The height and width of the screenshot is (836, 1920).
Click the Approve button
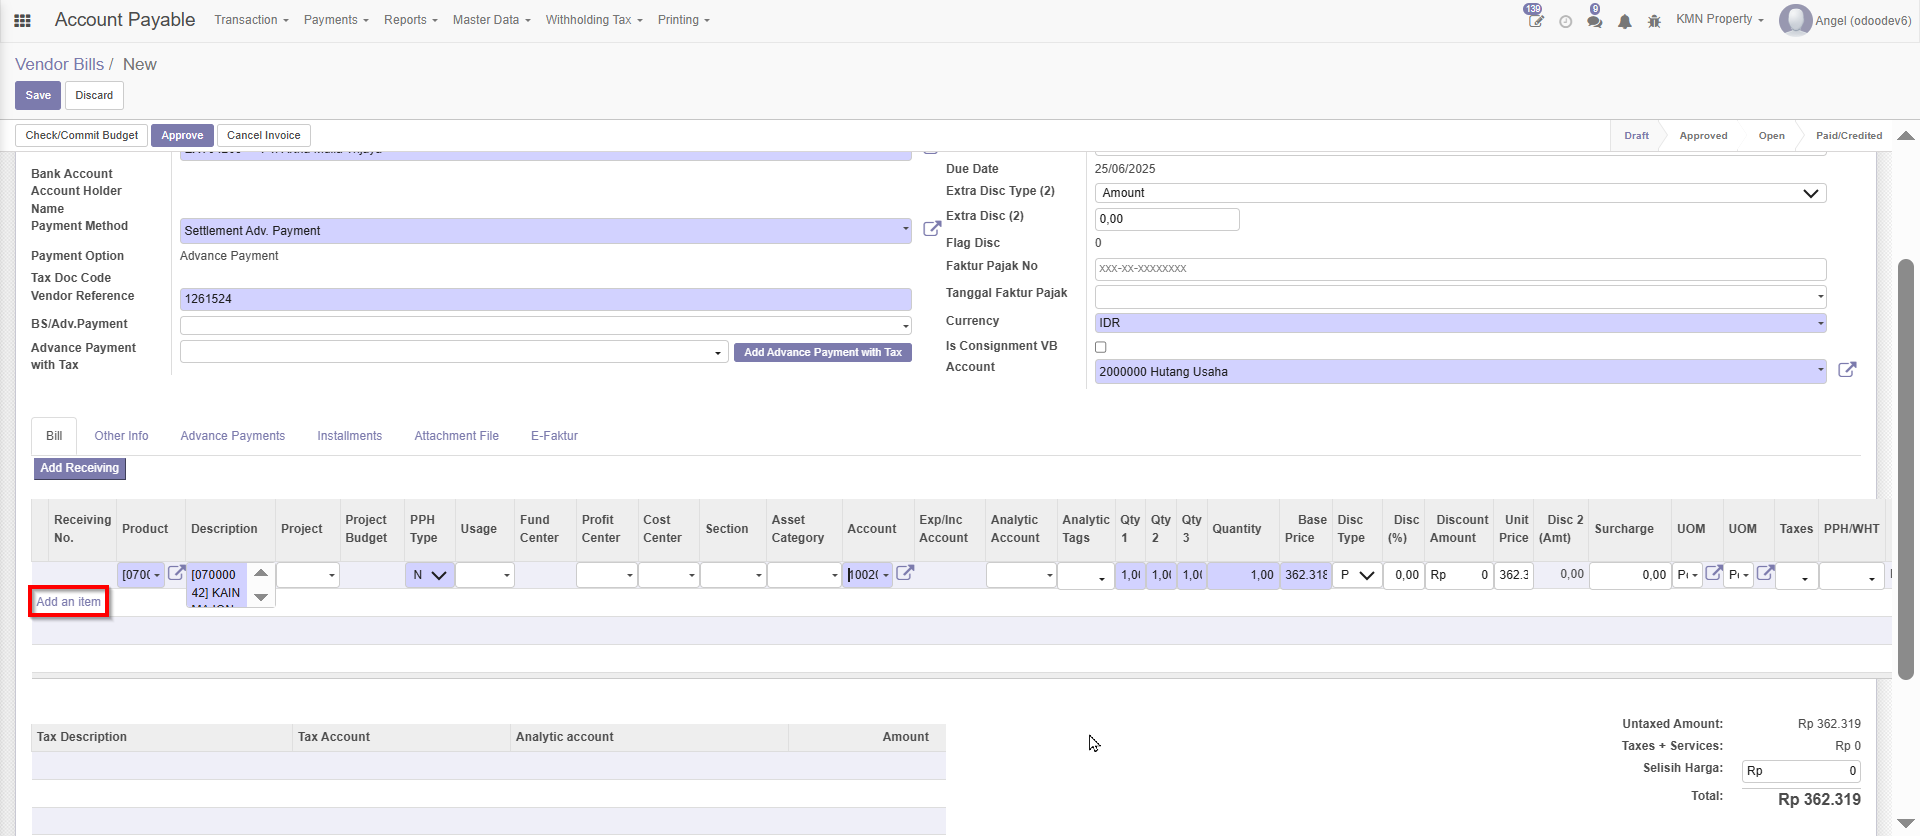(182, 135)
